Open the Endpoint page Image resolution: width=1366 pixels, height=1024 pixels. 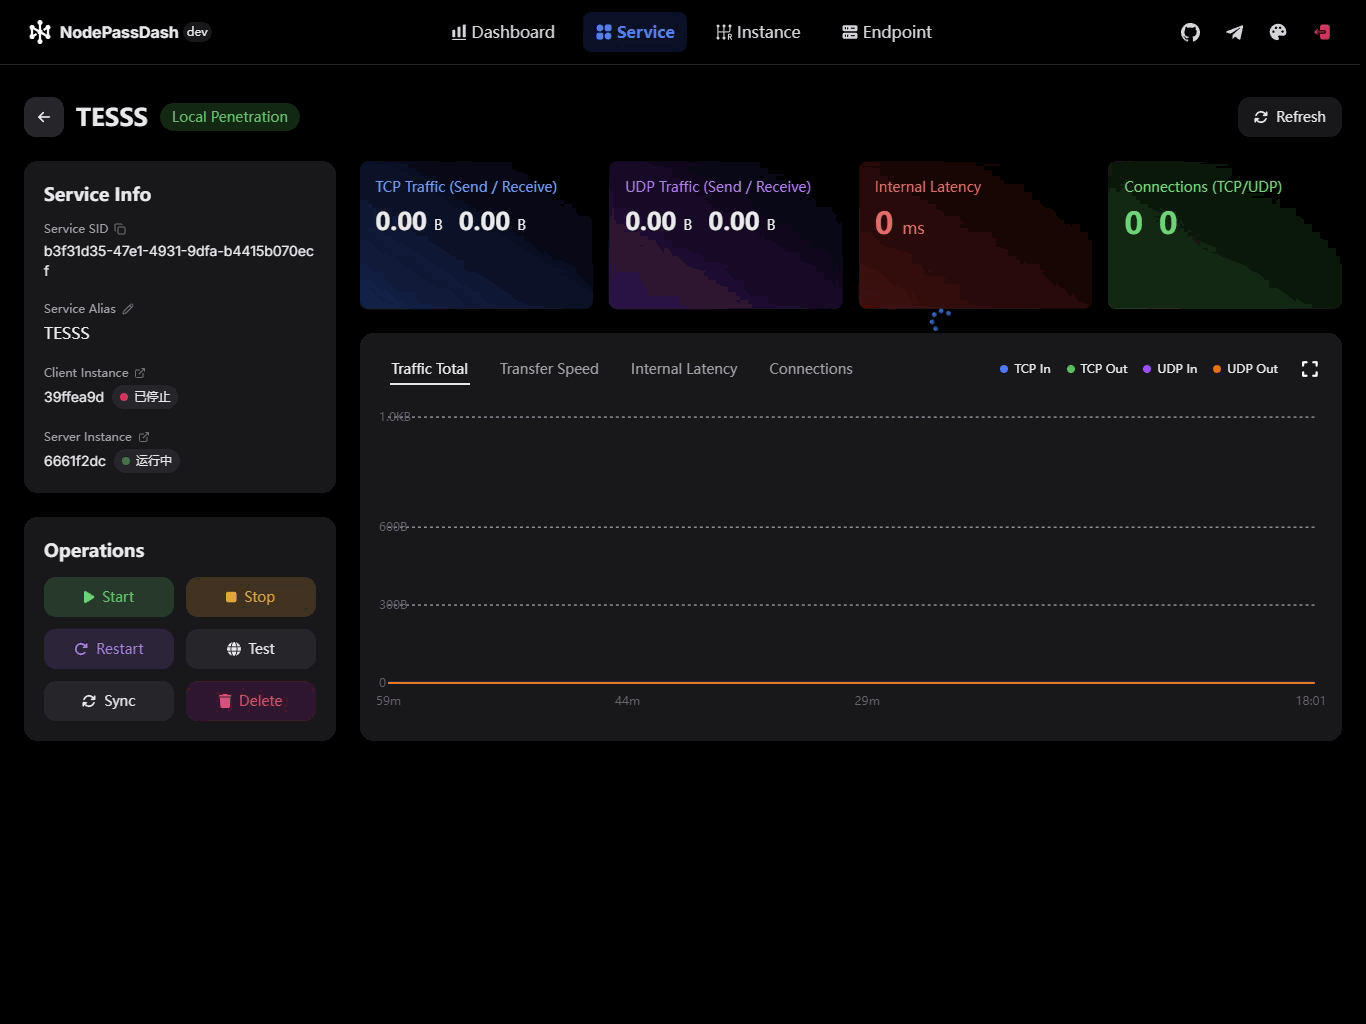[887, 32]
